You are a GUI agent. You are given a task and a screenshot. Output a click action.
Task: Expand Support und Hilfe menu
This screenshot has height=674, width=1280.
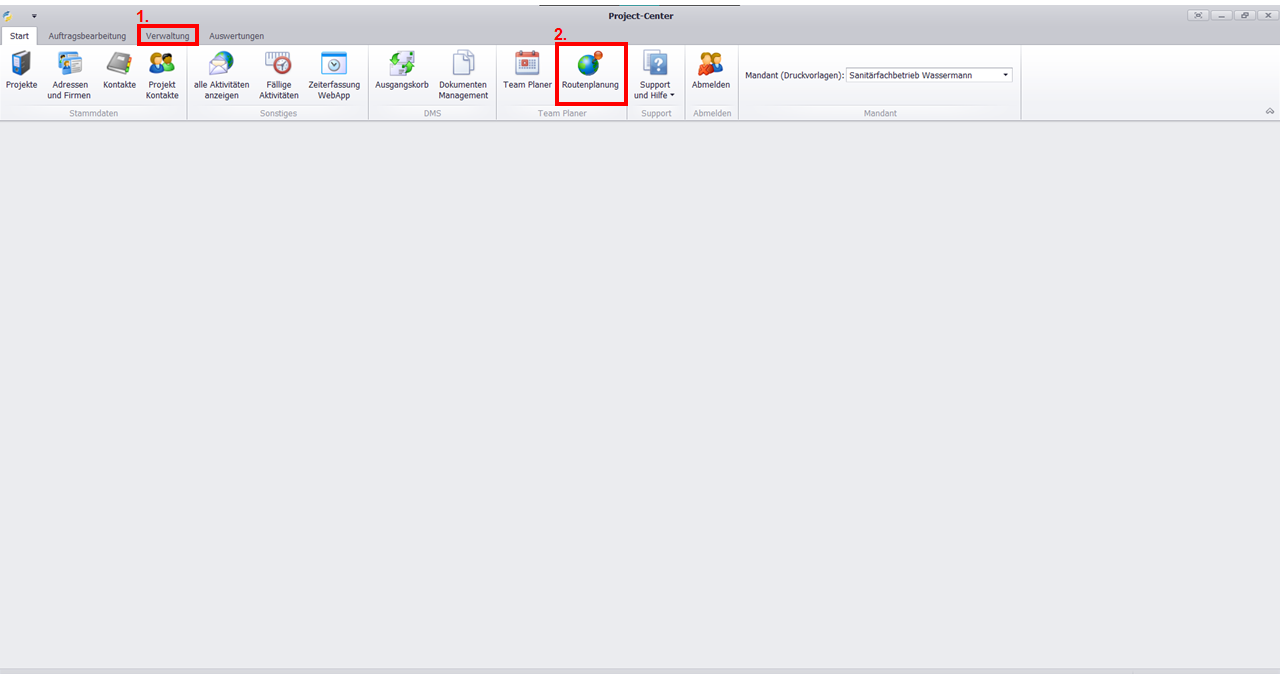[x=655, y=75]
